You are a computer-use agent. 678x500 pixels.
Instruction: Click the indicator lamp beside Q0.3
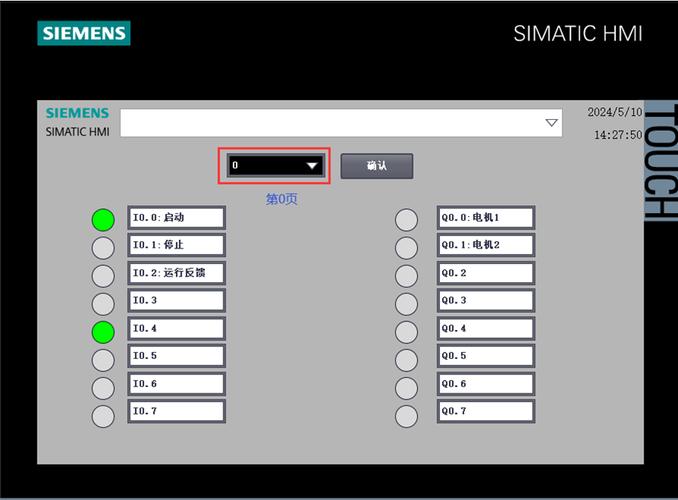tap(406, 304)
